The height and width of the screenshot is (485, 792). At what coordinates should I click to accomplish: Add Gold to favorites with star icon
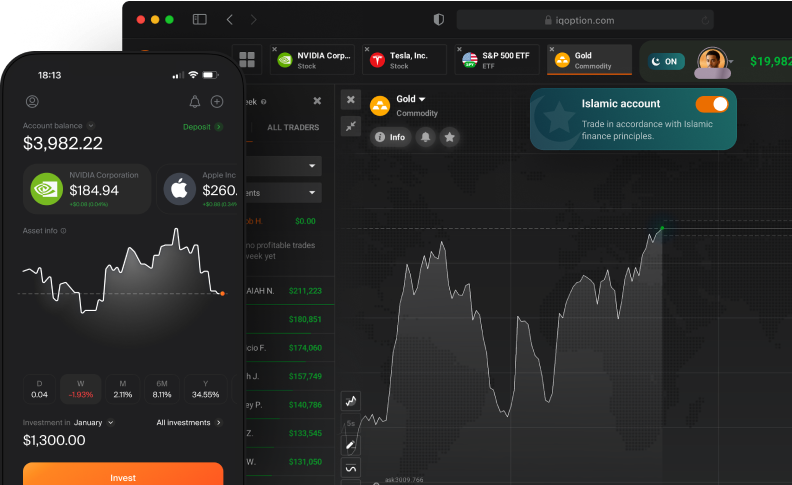[449, 137]
